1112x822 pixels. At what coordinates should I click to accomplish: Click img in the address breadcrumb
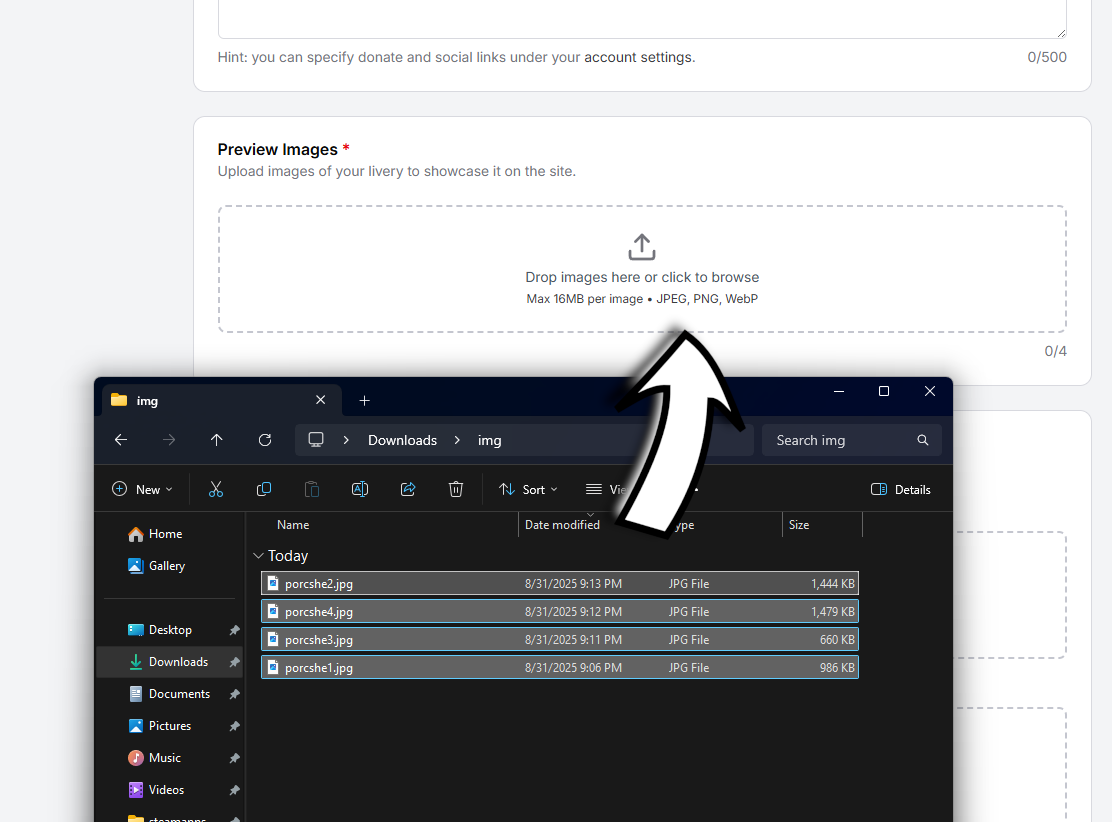[489, 440]
